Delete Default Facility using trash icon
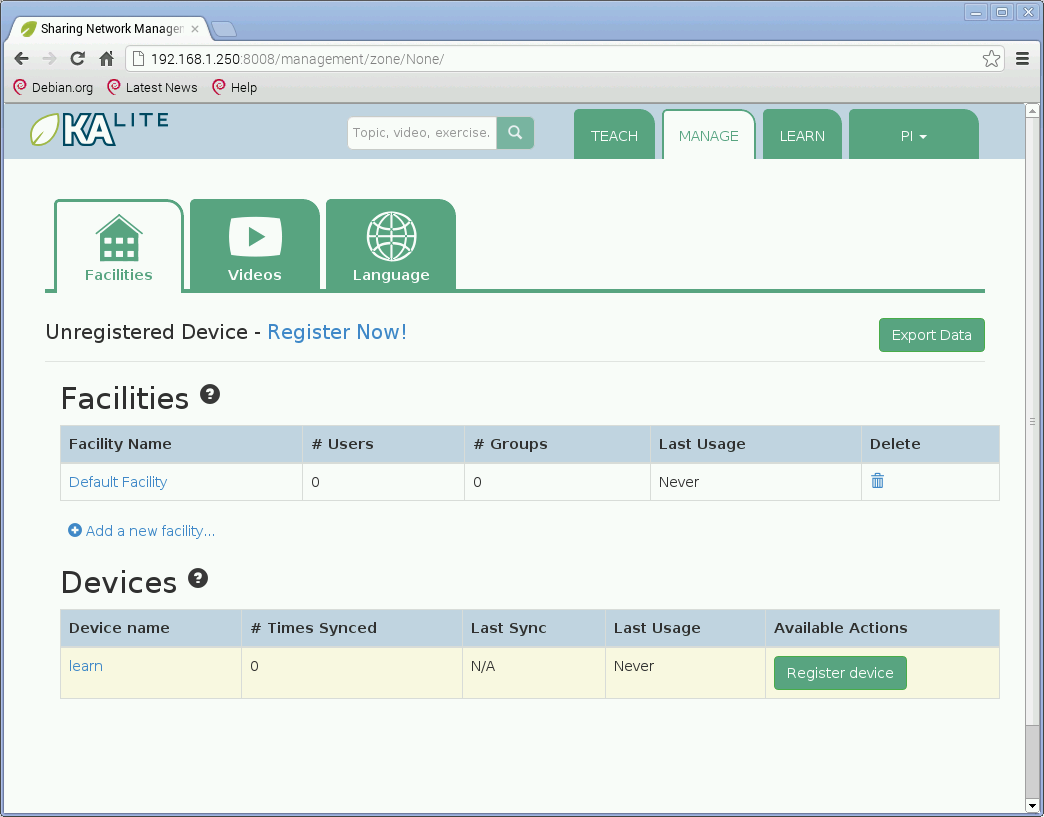Viewport: 1044px width, 817px height. 877,481
